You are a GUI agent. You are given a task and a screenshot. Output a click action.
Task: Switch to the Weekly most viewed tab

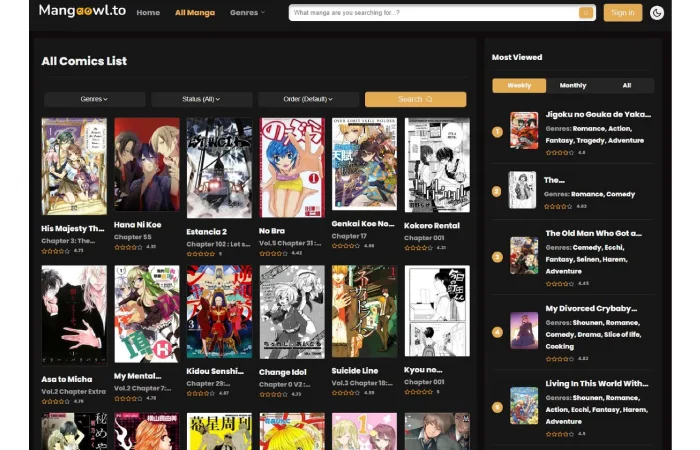pyautogui.click(x=519, y=85)
